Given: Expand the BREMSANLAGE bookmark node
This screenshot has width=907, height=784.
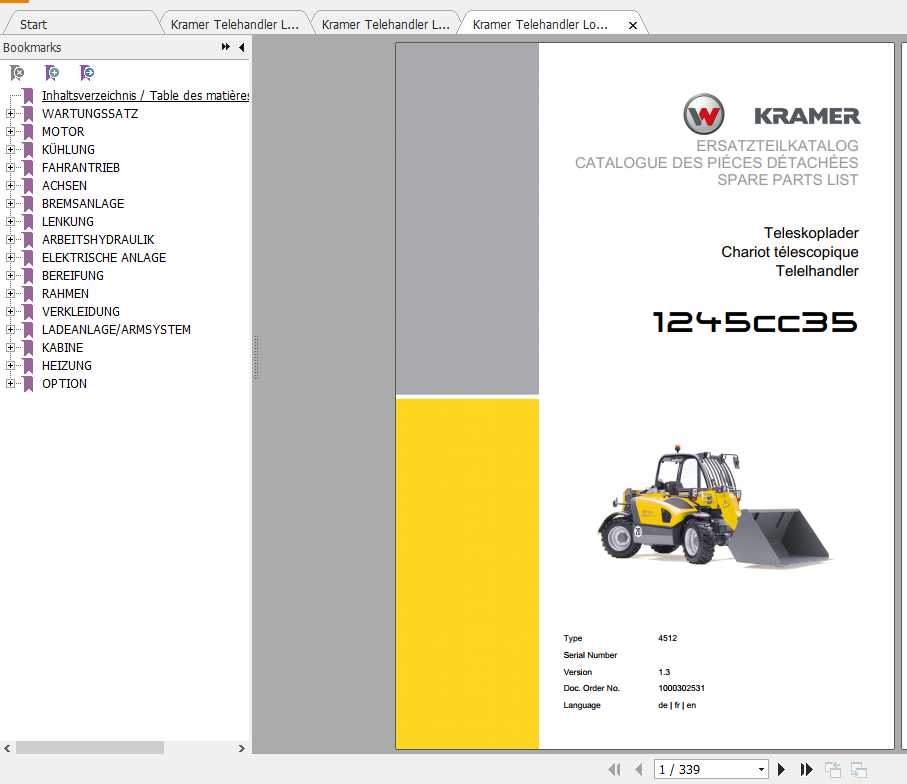Looking at the screenshot, I should [10, 203].
